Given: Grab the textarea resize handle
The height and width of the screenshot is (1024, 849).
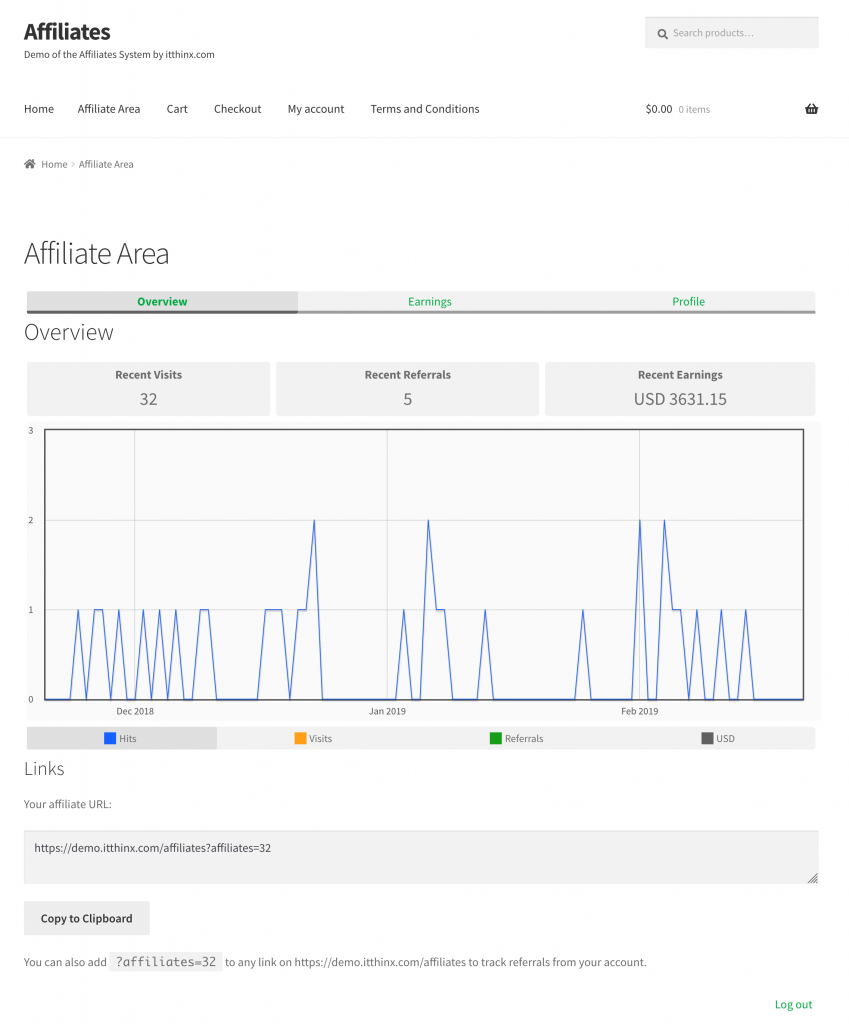Looking at the screenshot, I should [812, 878].
